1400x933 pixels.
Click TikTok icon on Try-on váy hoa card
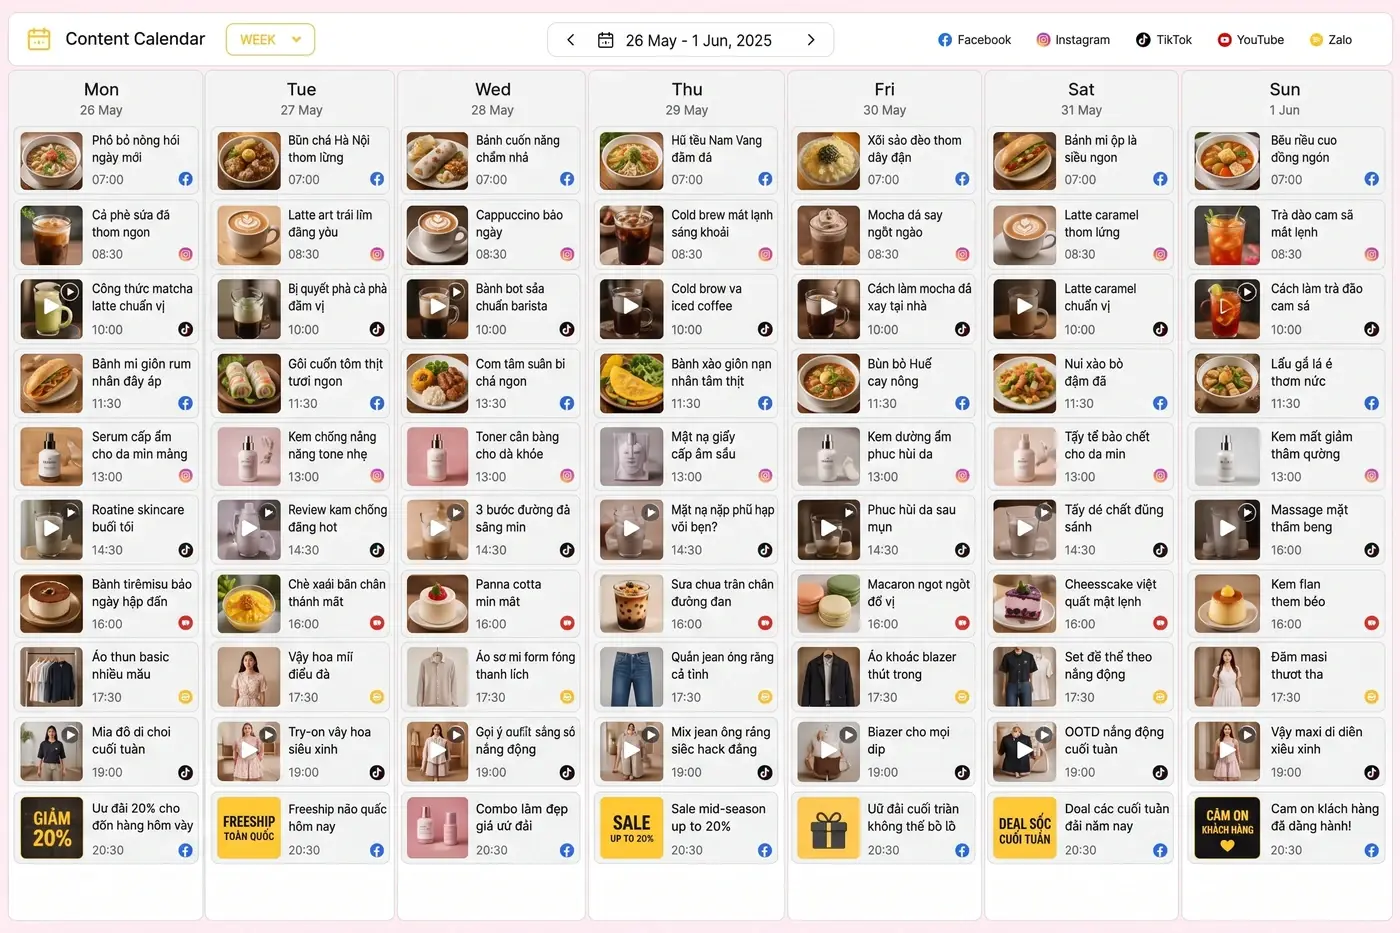pos(377,772)
